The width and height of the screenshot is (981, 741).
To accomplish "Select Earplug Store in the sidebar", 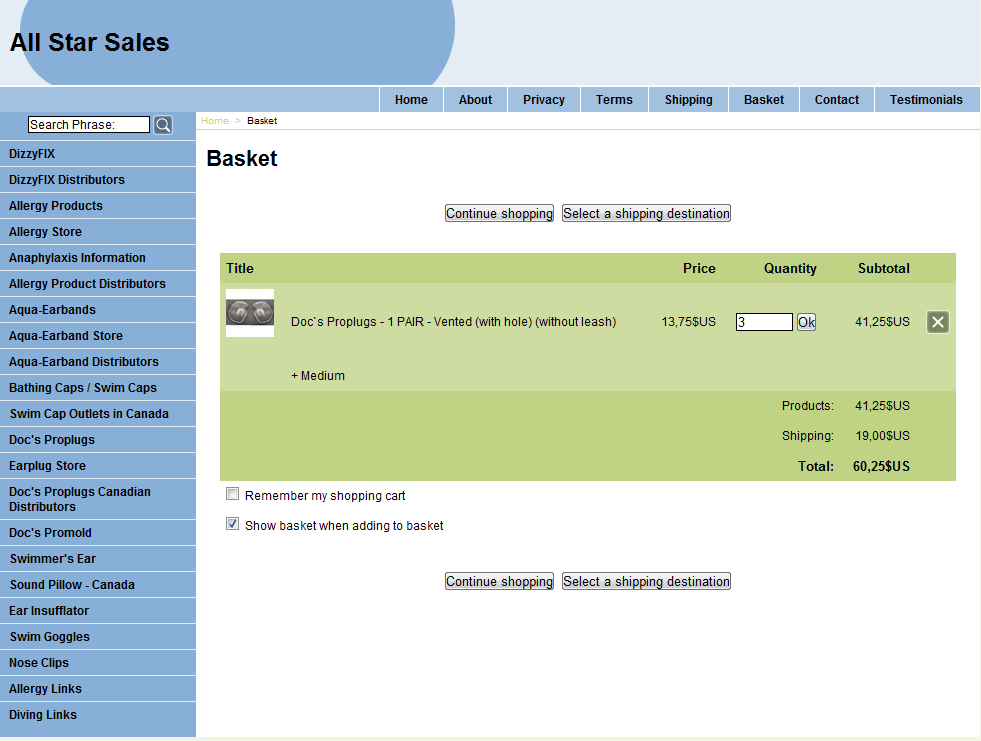I will (x=47, y=466).
